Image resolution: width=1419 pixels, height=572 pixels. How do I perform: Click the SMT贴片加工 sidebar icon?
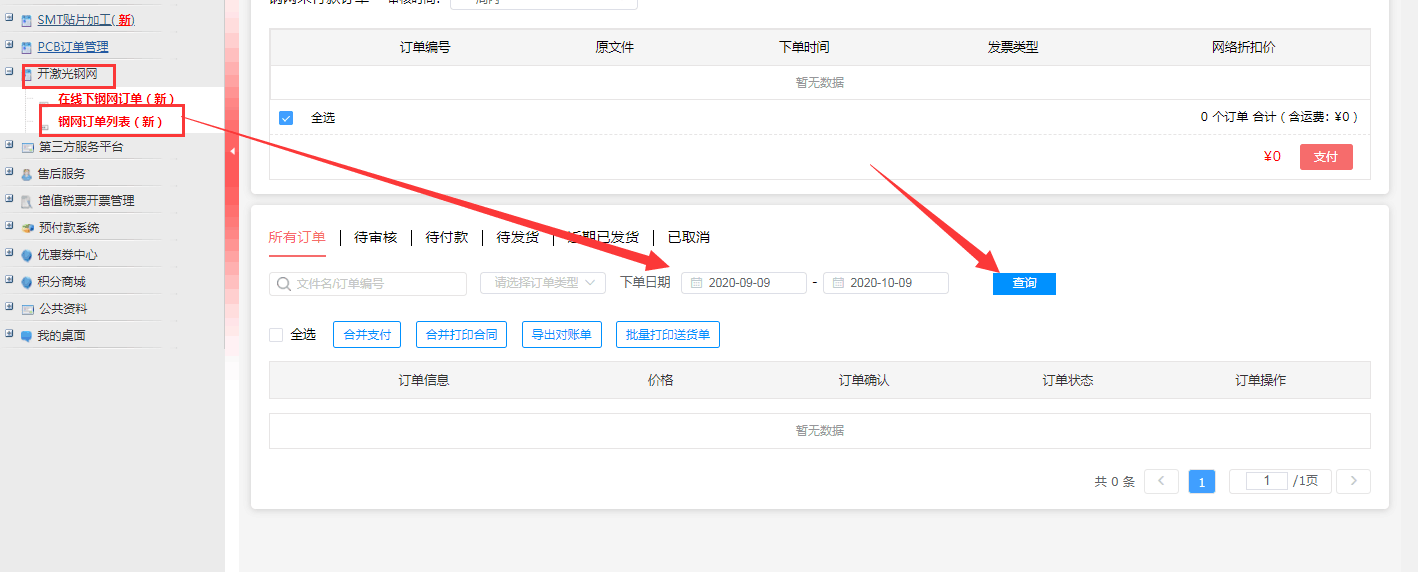27,20
